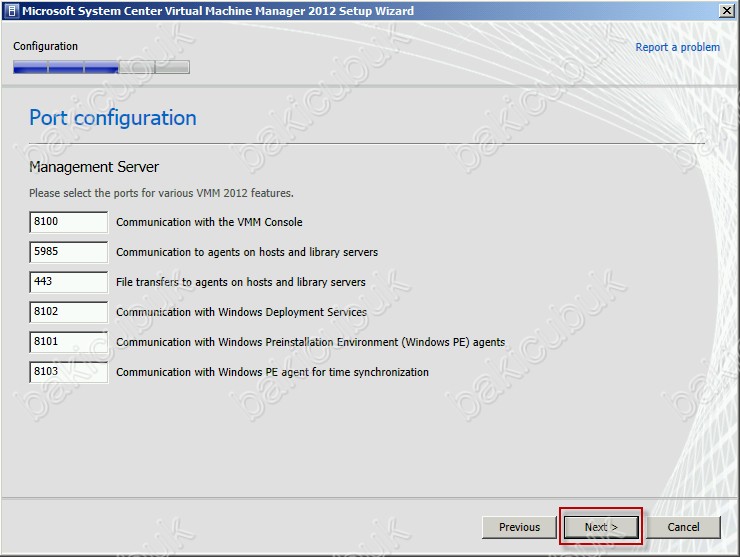
Task: Close the Setup Wizard window
Action: (725, 11)
